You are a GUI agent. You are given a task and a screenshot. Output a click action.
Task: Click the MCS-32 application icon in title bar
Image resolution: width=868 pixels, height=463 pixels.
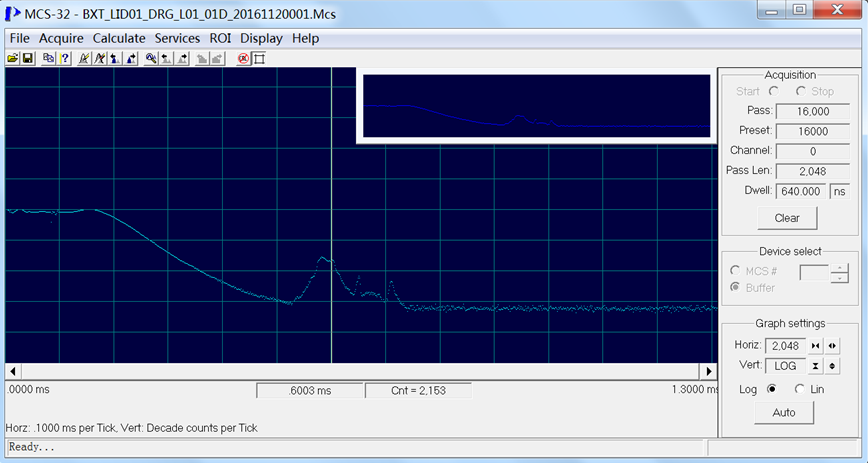click(x=13, y=13)
